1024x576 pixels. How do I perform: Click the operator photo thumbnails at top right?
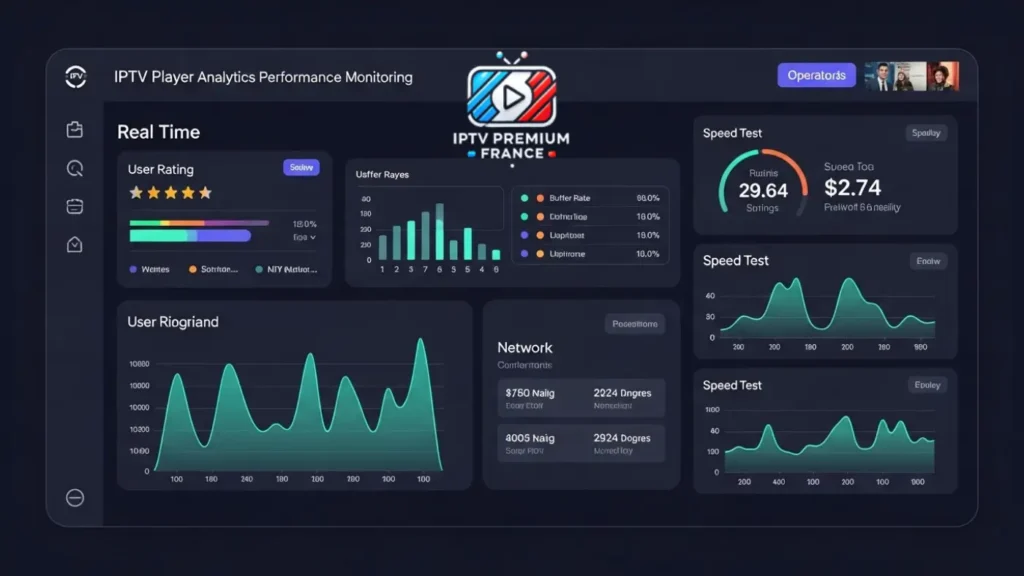911,76
